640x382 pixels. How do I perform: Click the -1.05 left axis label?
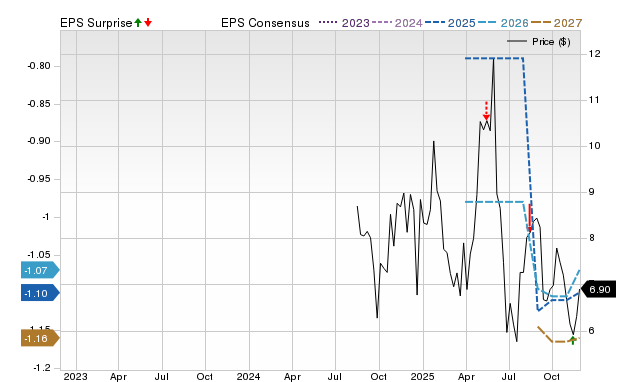click(x=39, y=254)
